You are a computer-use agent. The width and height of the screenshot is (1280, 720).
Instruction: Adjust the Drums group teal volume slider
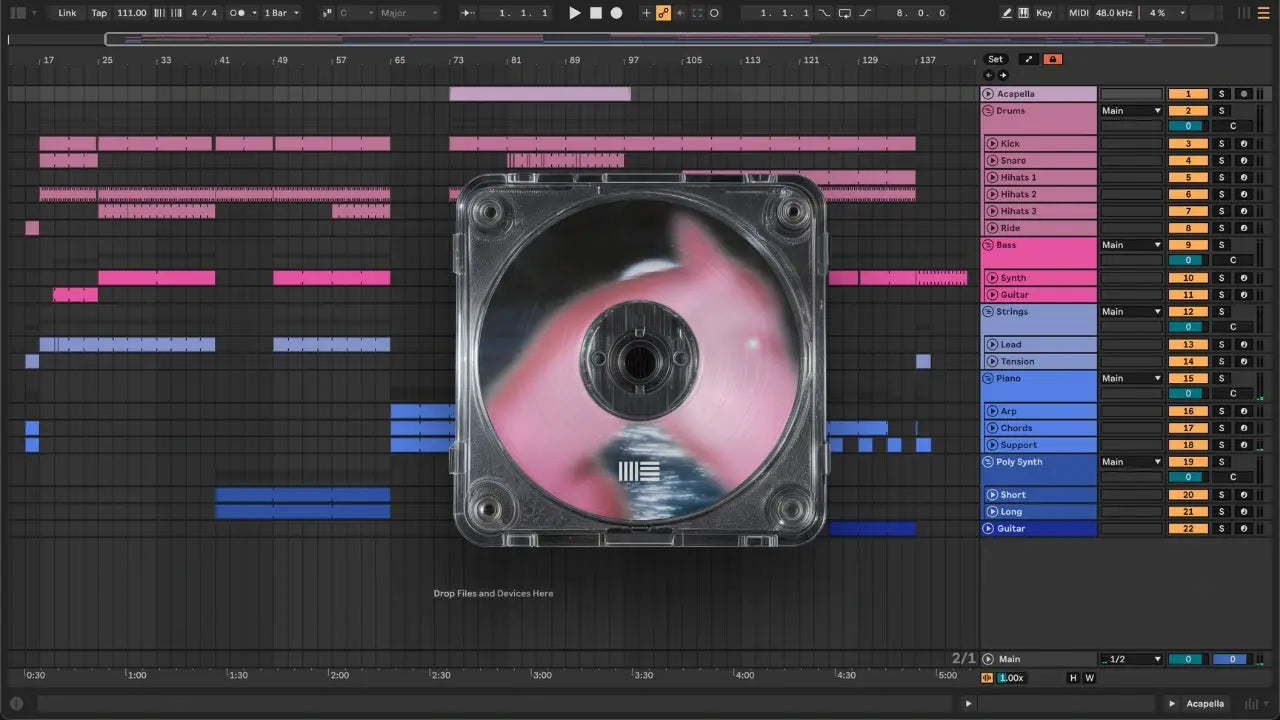coord(1188,127)
